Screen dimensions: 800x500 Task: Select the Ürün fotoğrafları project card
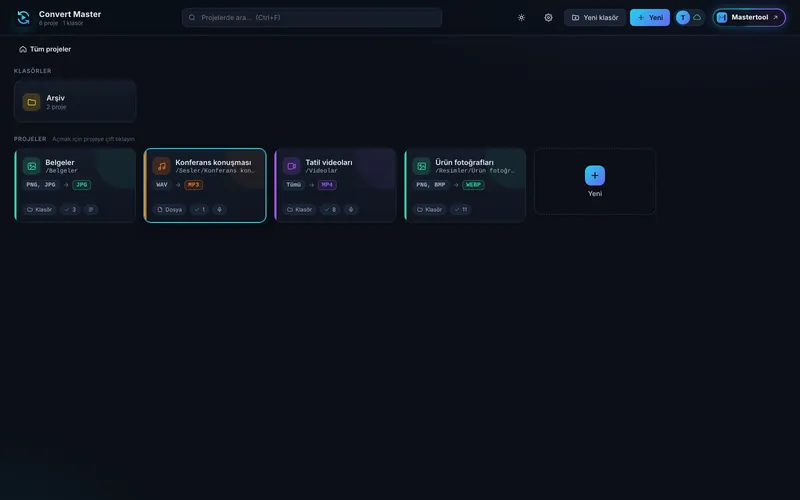465,185
